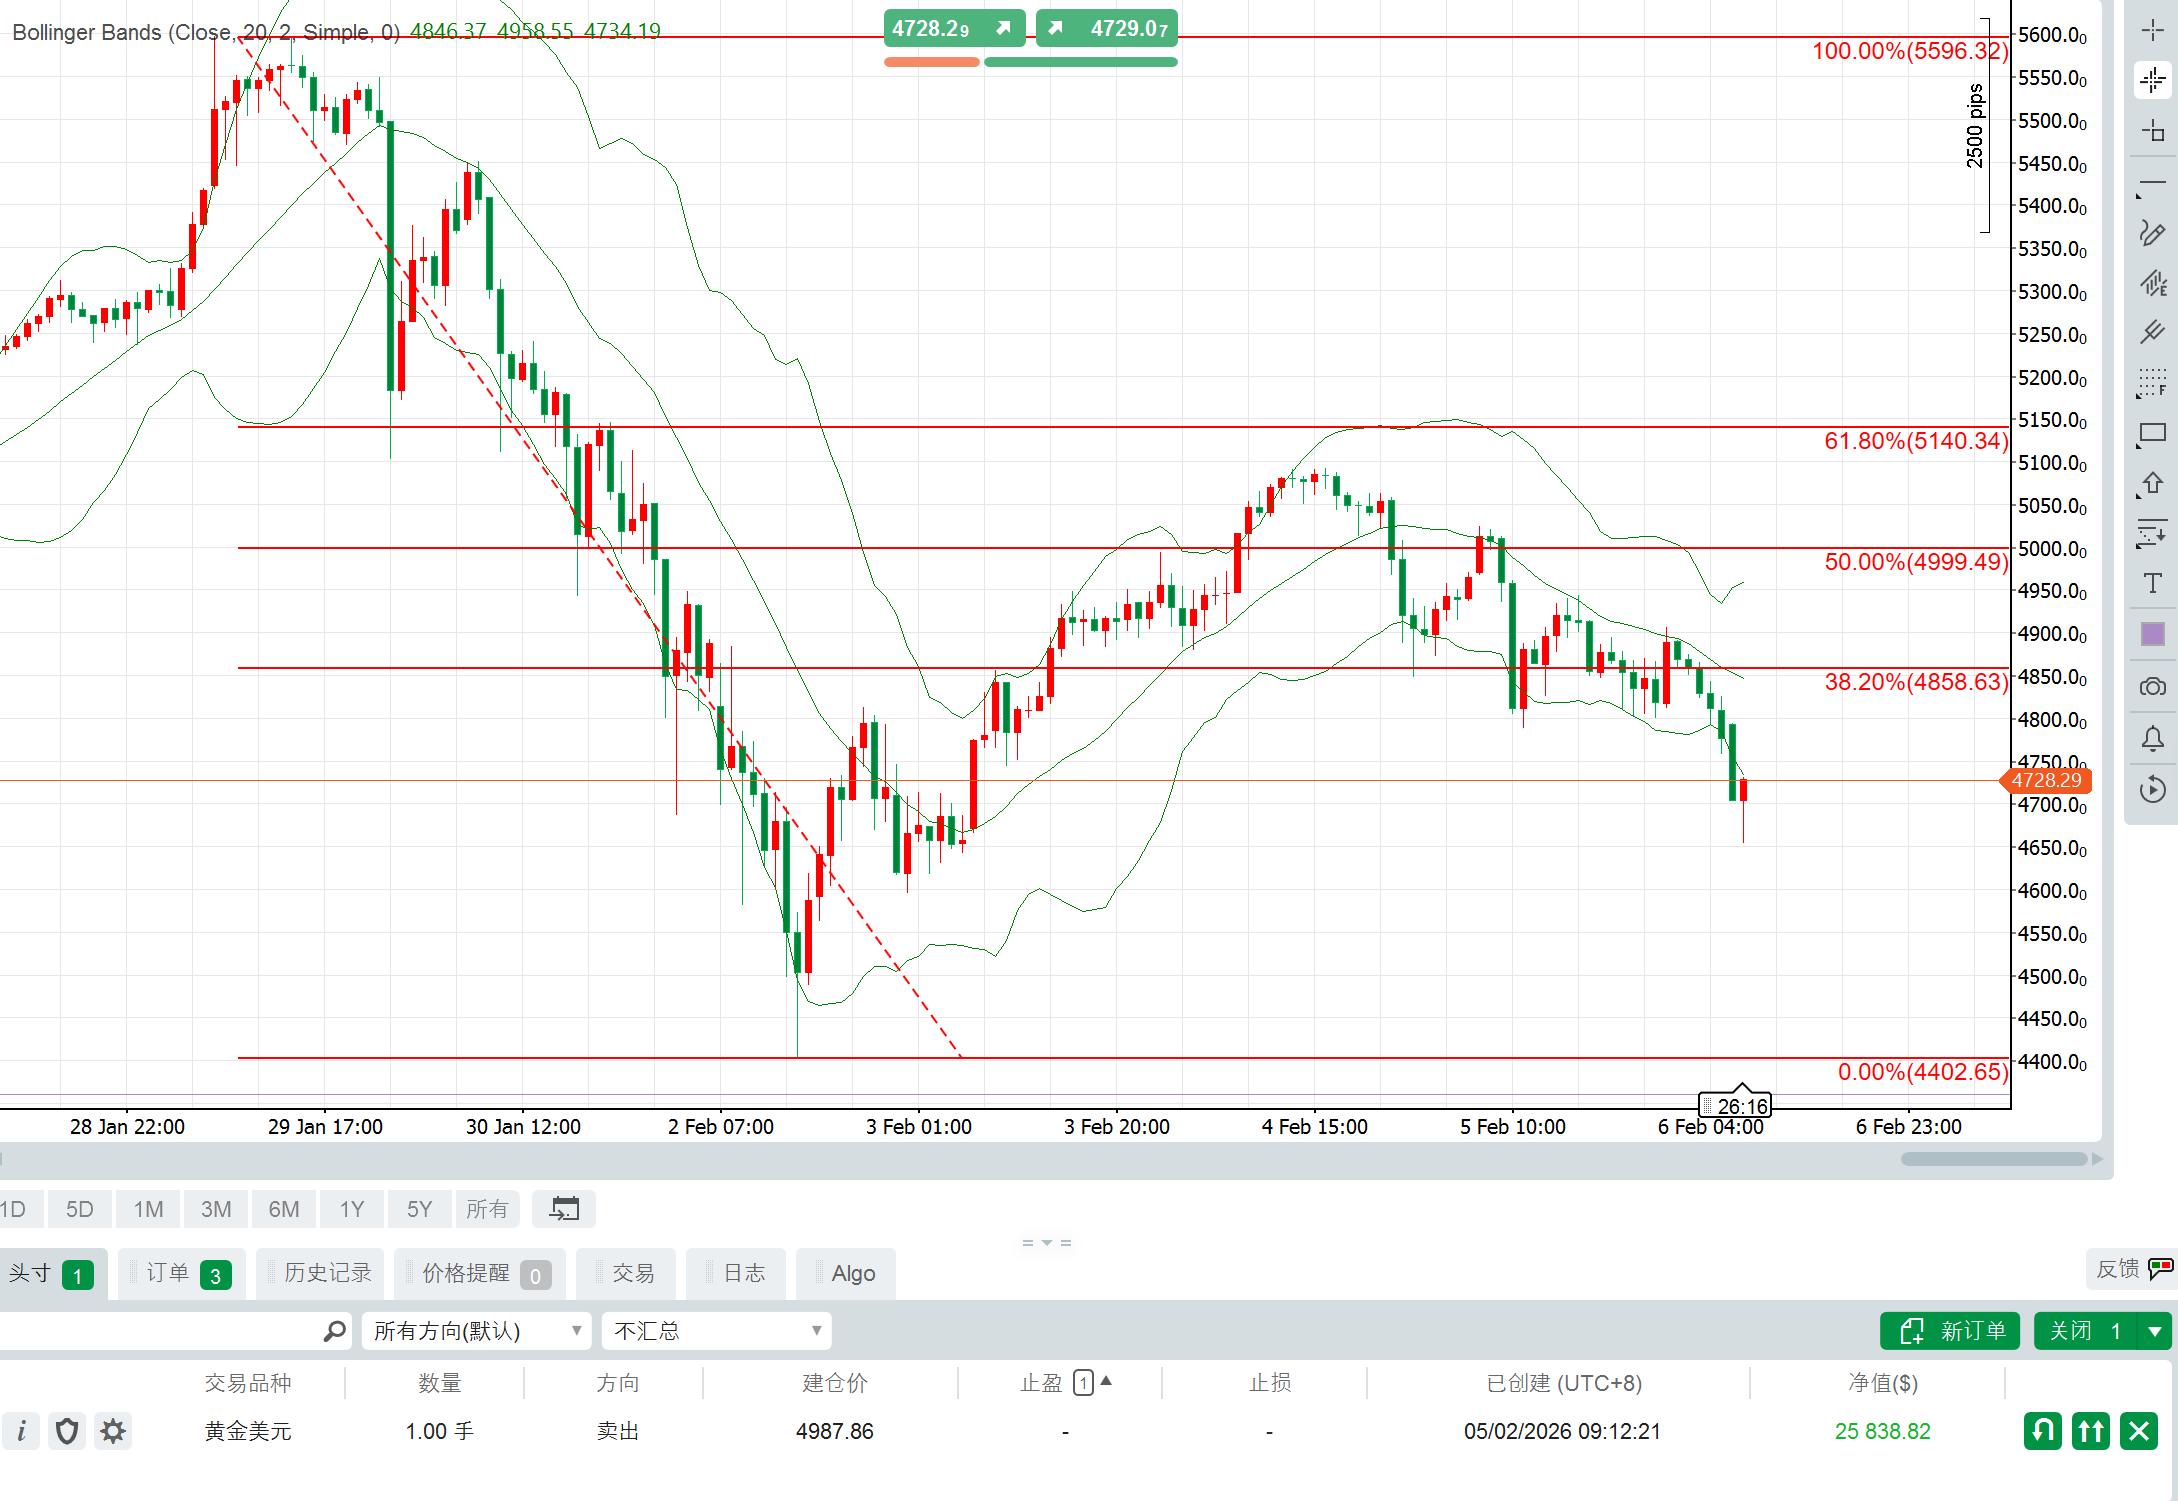Click the reverse position icon

coord(2042,1431)
